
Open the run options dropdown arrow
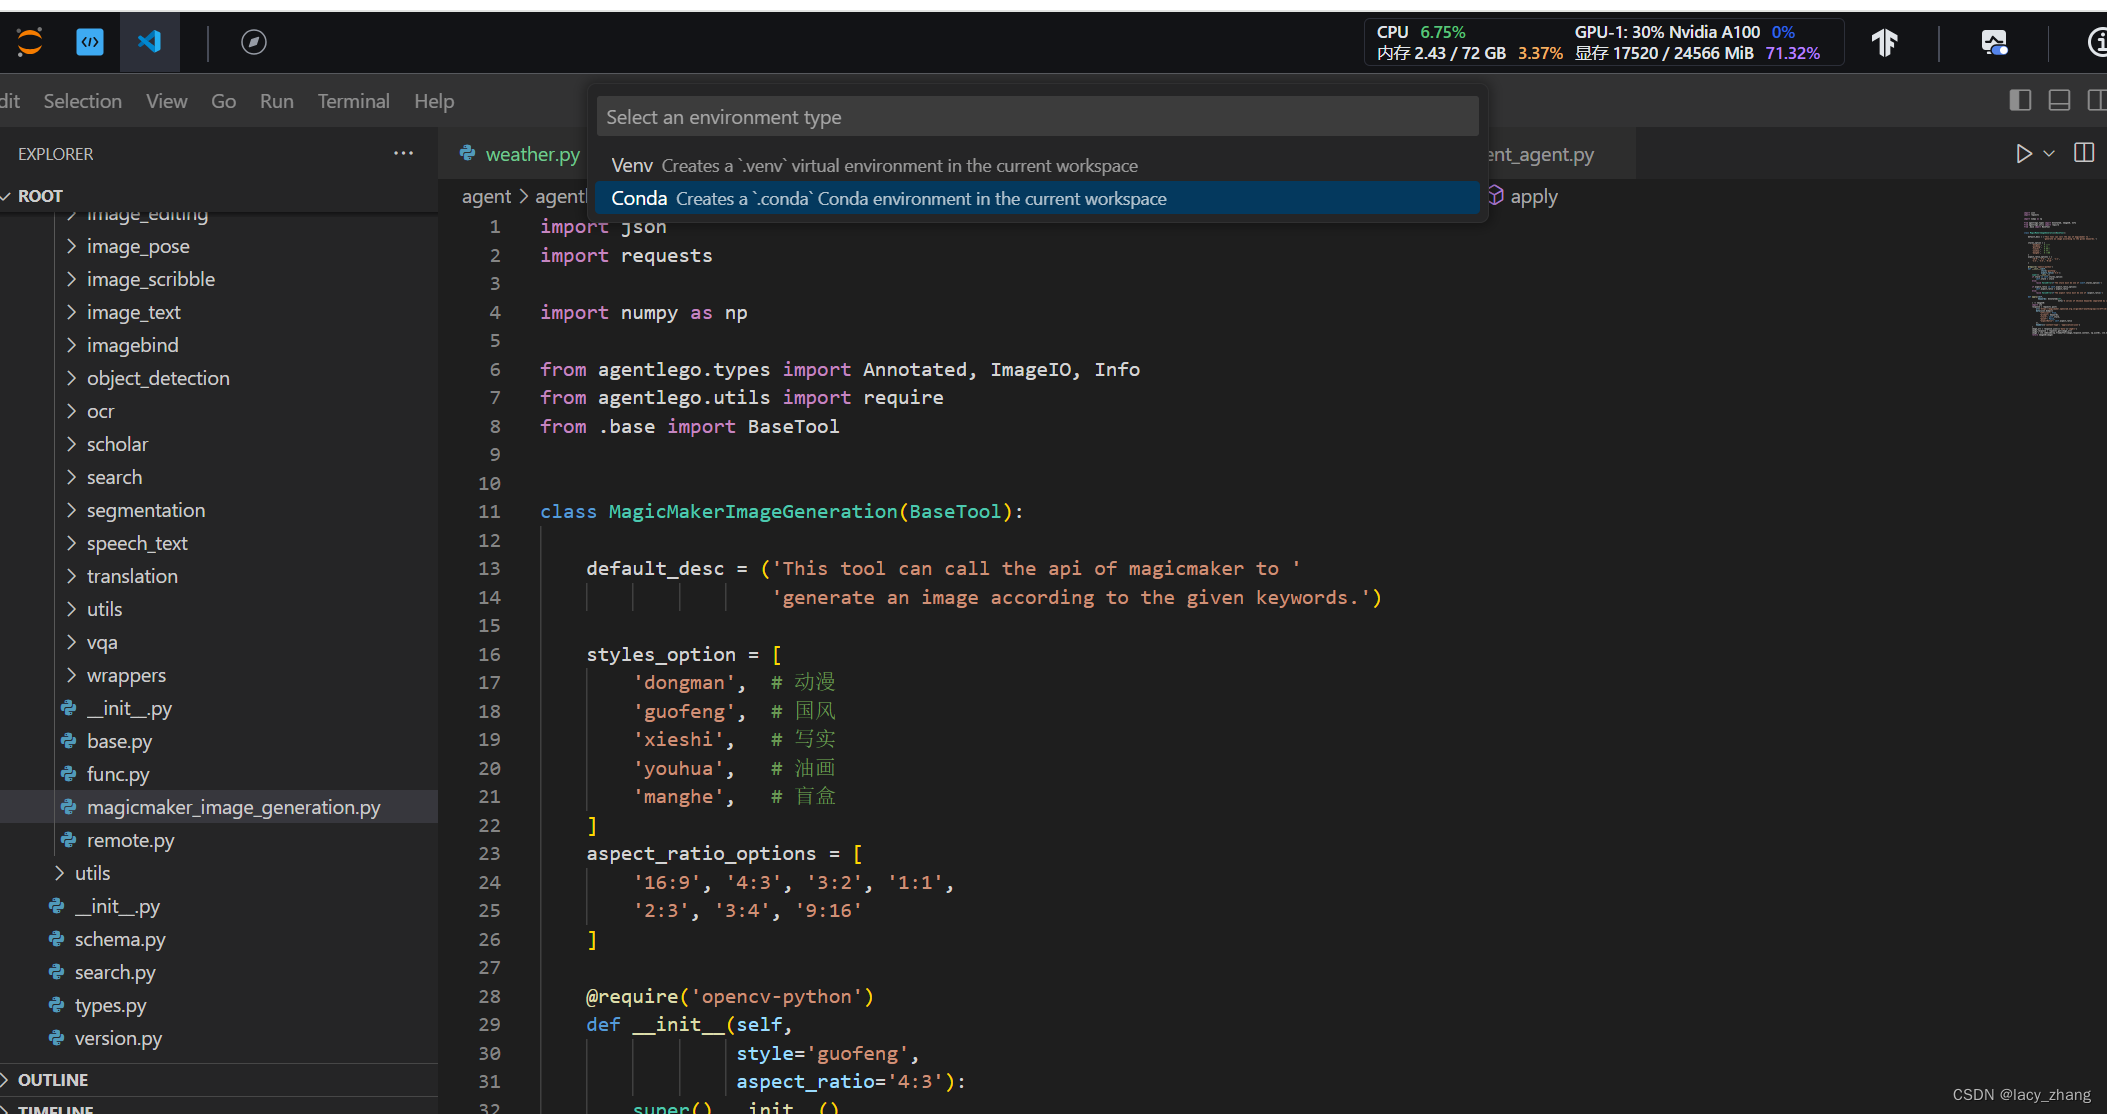[2049, 154]
